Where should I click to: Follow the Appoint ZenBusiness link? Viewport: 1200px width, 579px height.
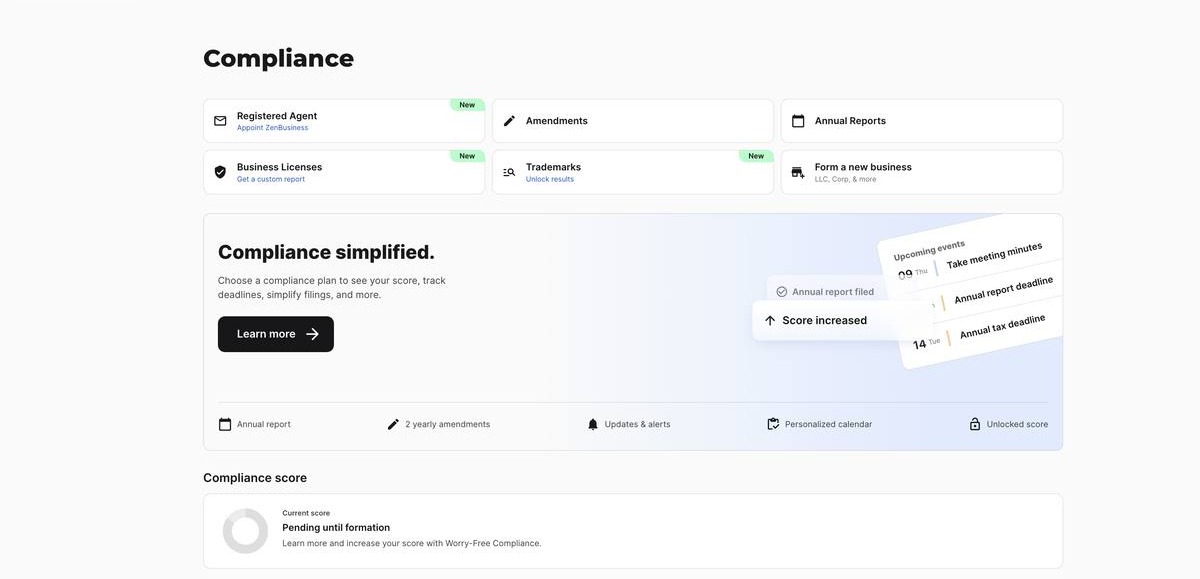[x=272, y=128]
